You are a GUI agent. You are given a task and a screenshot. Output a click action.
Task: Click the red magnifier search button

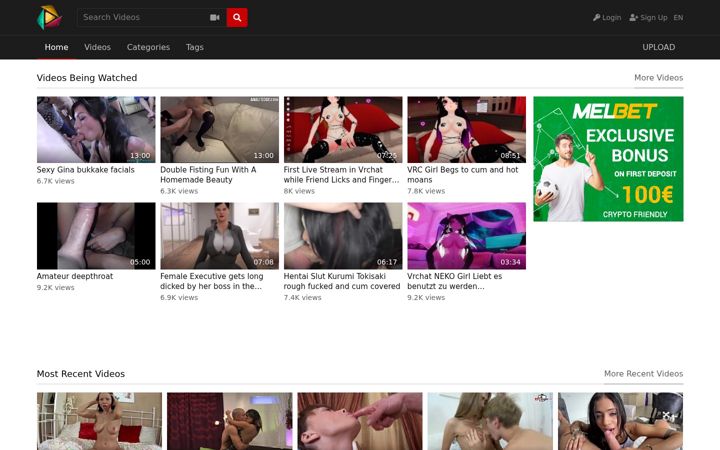pyautogui.click(x=237, y=17)
